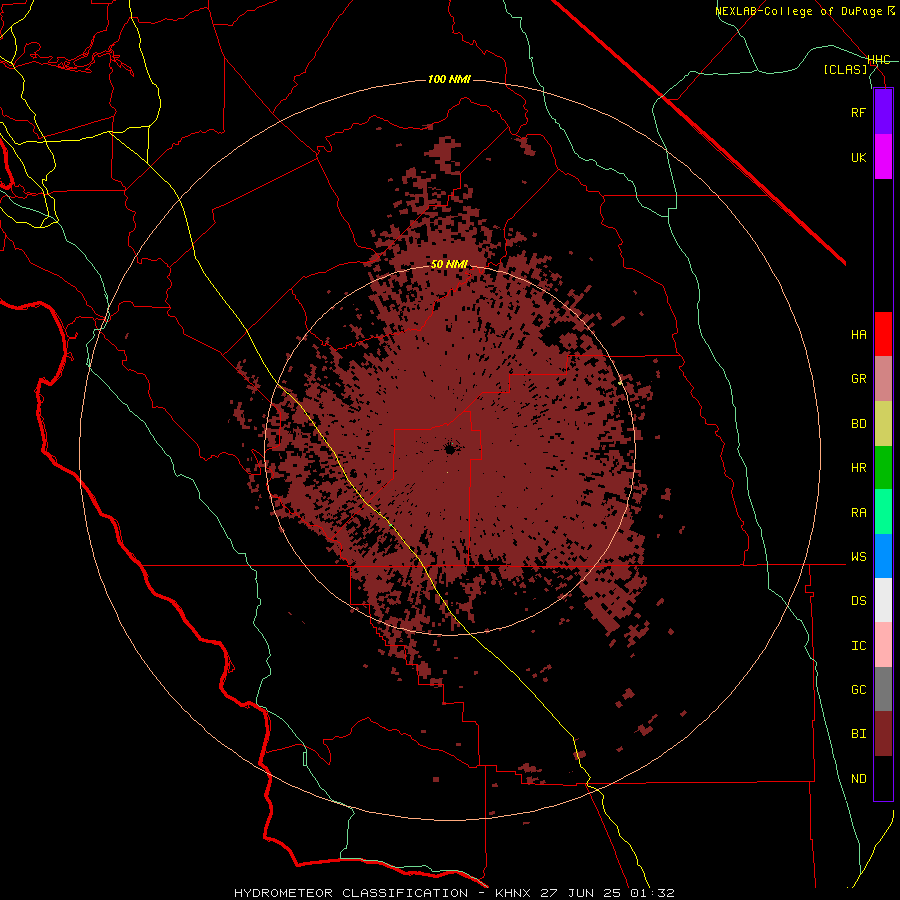Click the 50 NMI range ring label
This screenshot has height=900, width=900.
point(449,265)
